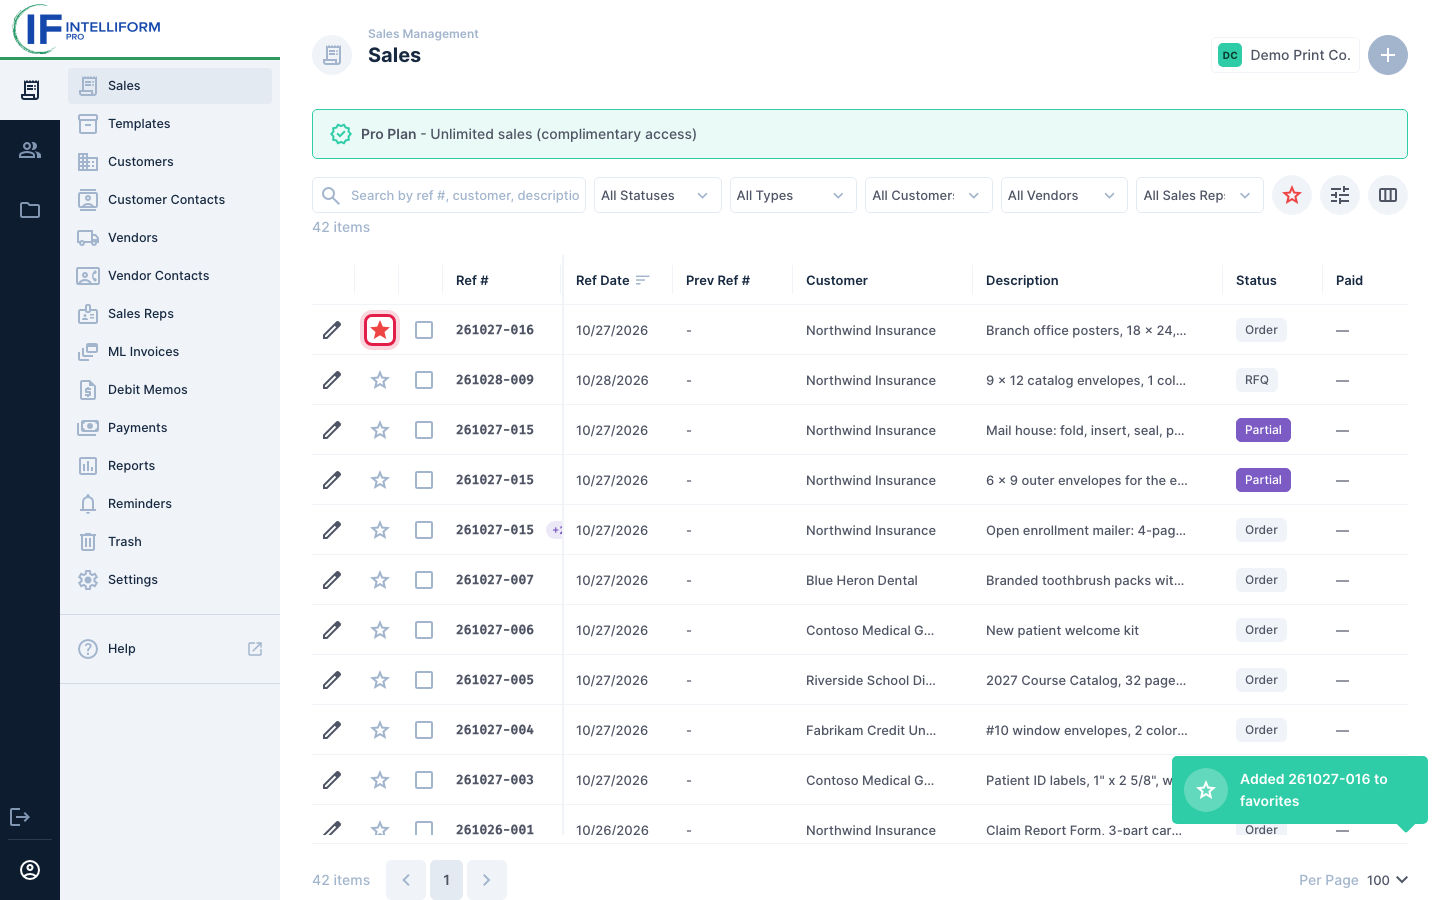Filter list by favorites star button
1440x900 pixels.
pyautogui.click(x=1292, y=195)
